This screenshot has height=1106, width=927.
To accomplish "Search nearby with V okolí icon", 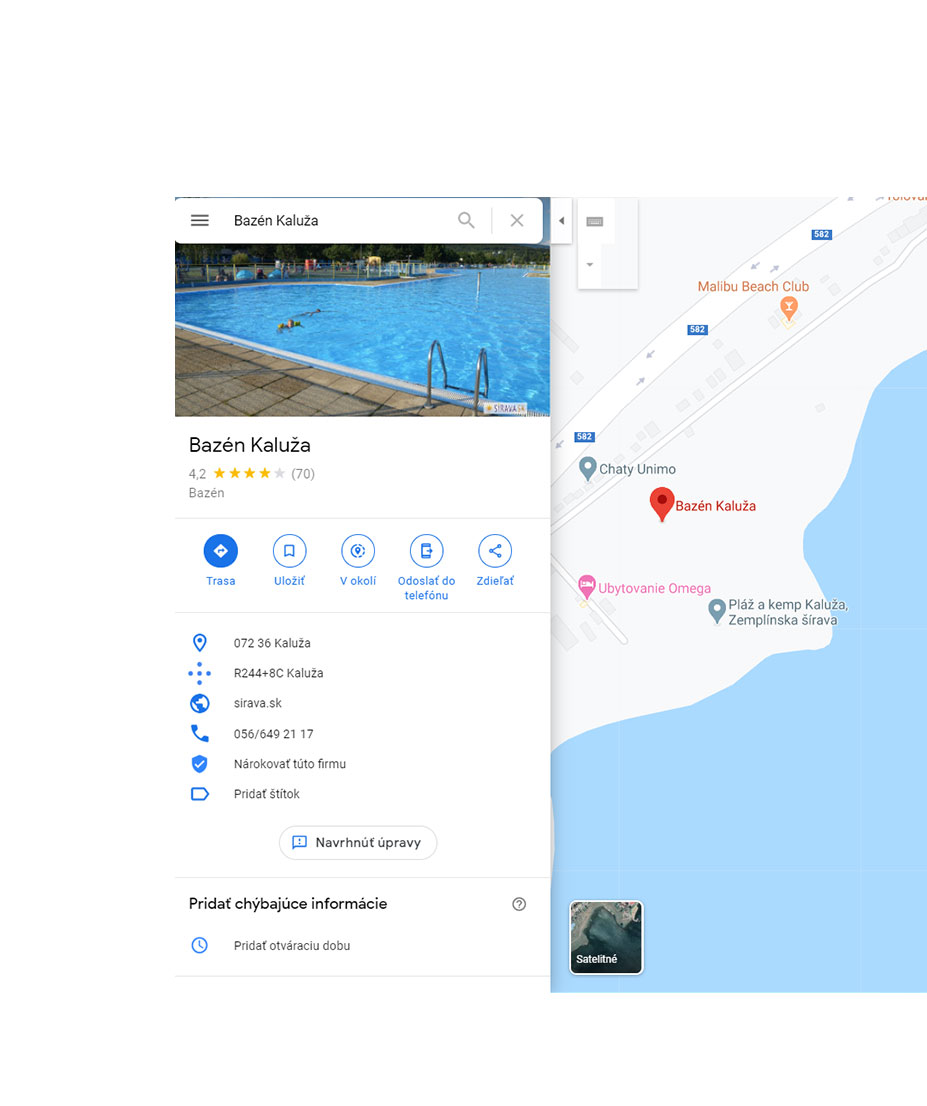I will (x=358, y=551).
